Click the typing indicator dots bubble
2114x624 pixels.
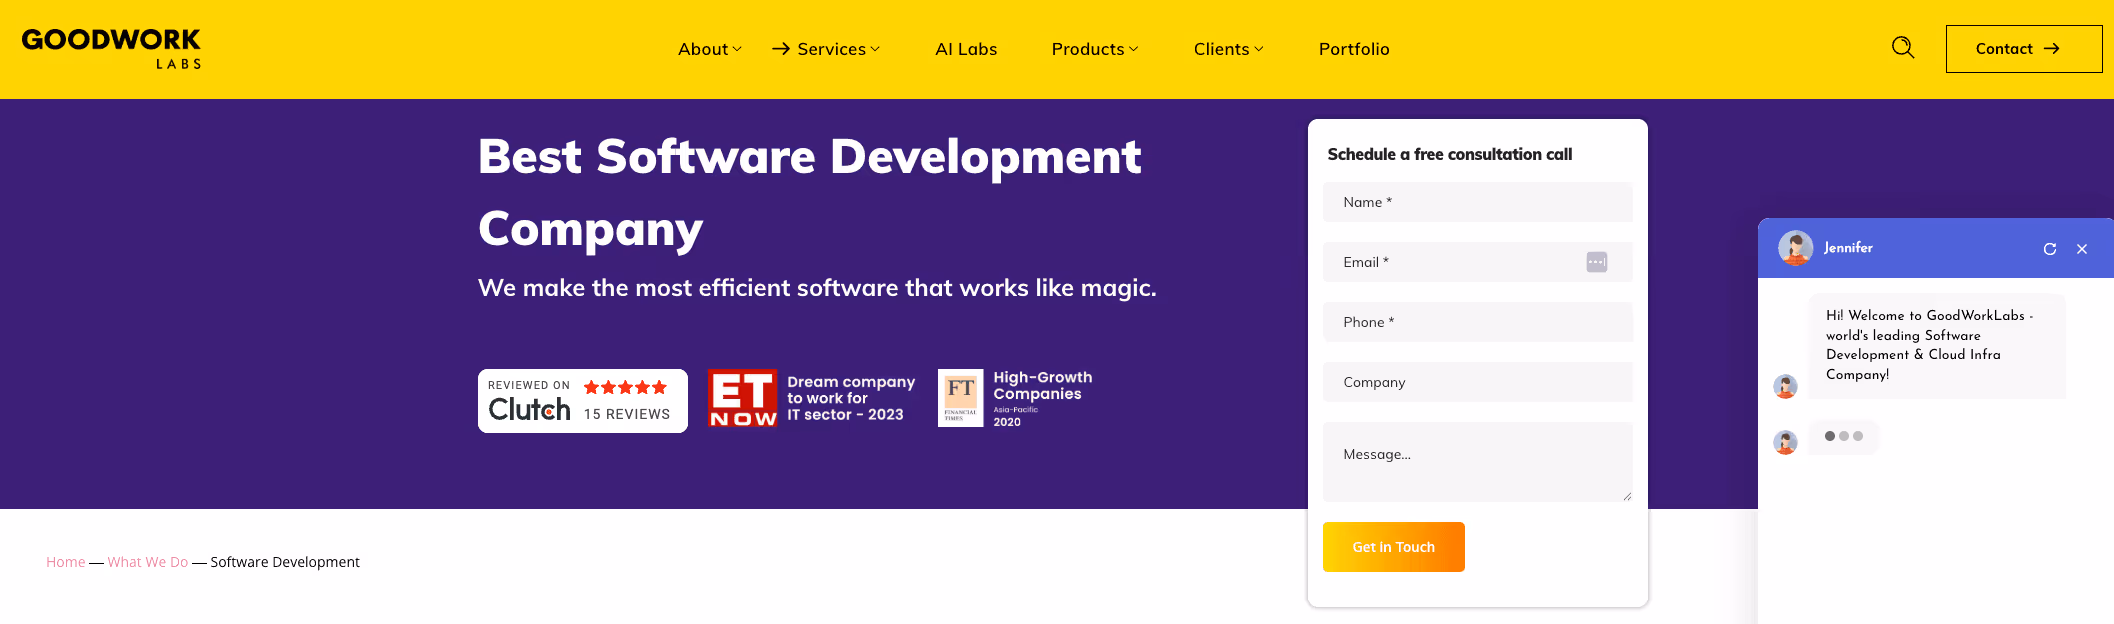click(1844, 437)
